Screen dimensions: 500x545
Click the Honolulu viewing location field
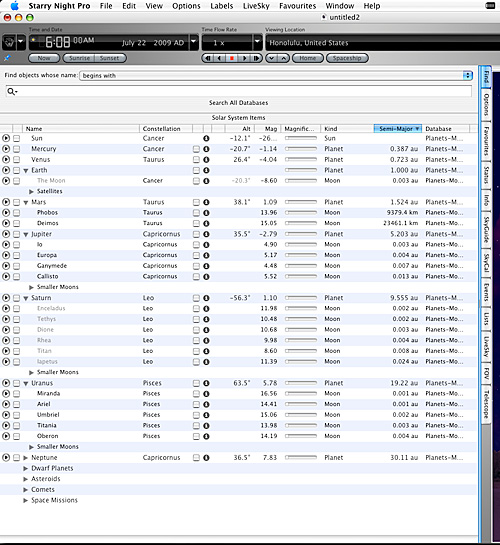coord(382,42)
